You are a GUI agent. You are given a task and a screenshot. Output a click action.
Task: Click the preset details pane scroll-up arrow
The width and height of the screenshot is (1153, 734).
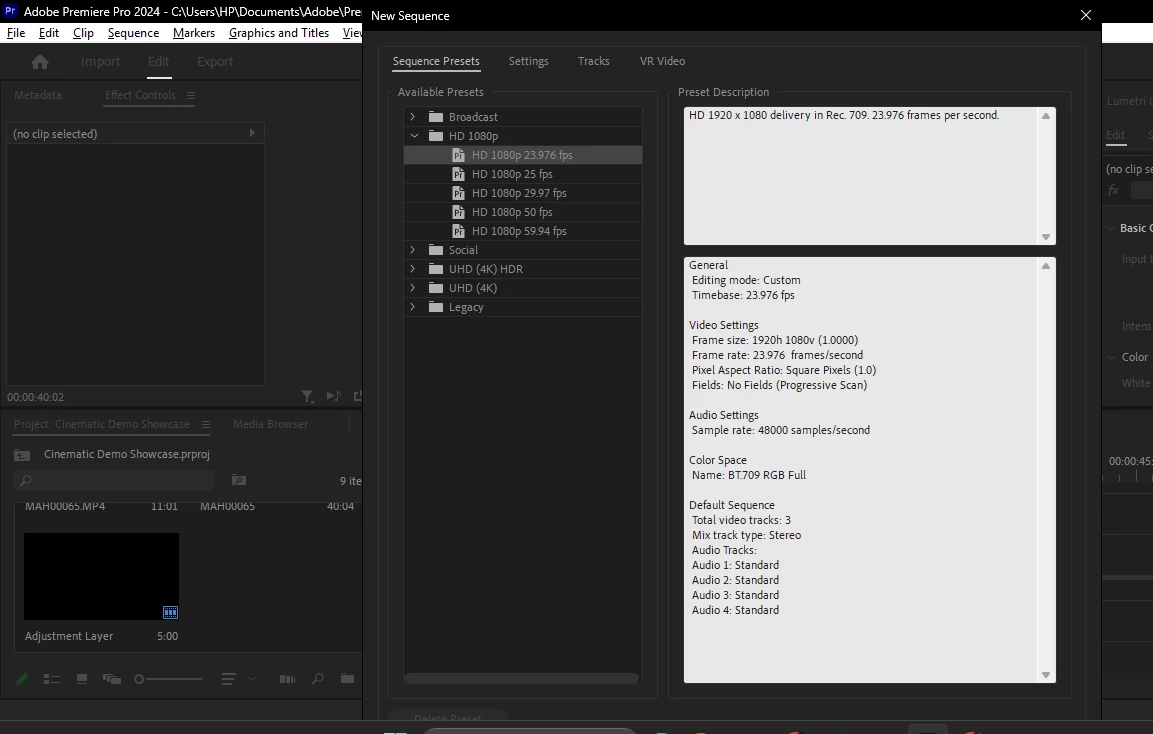1046,266
